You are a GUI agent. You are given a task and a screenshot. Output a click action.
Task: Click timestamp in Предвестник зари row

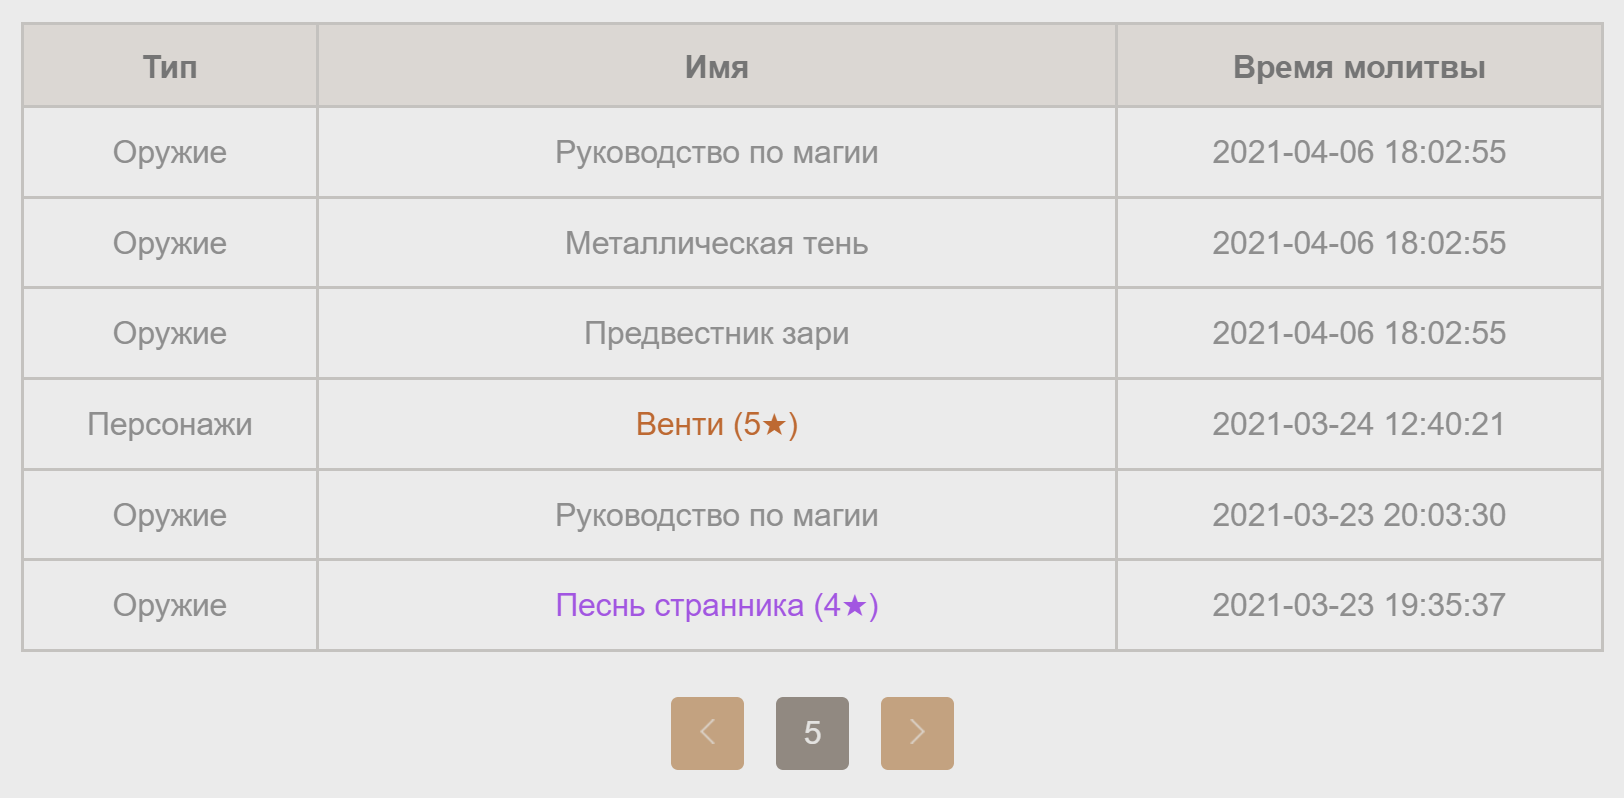(x=1358, y=333)
